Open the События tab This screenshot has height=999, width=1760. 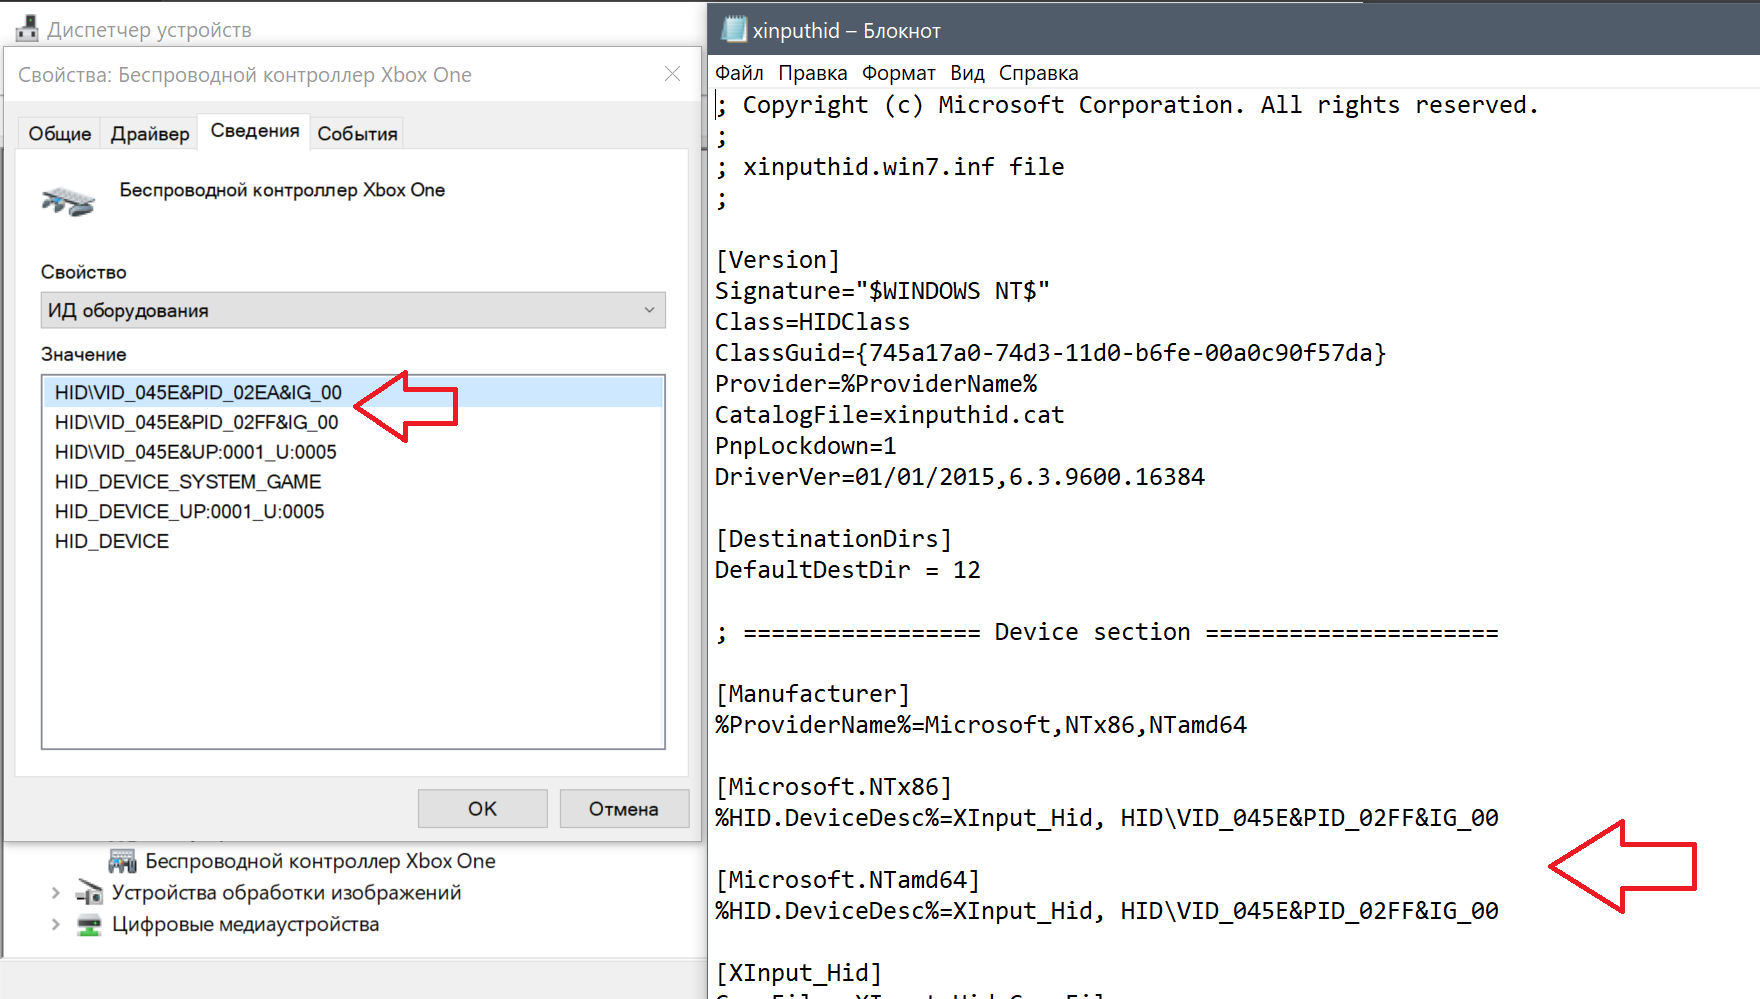point(357,133)
